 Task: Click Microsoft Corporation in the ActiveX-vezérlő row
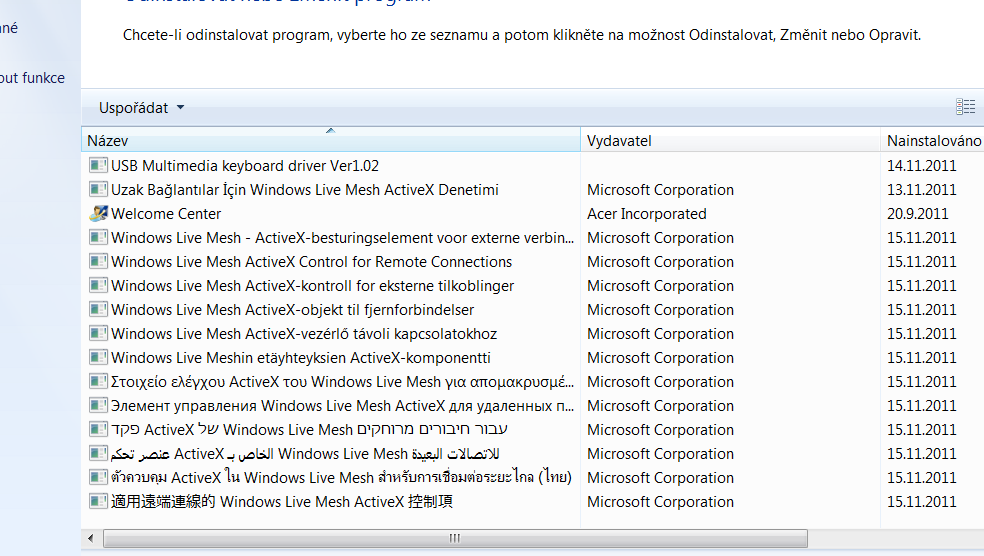pyautogui.click(x=660, y=334)
